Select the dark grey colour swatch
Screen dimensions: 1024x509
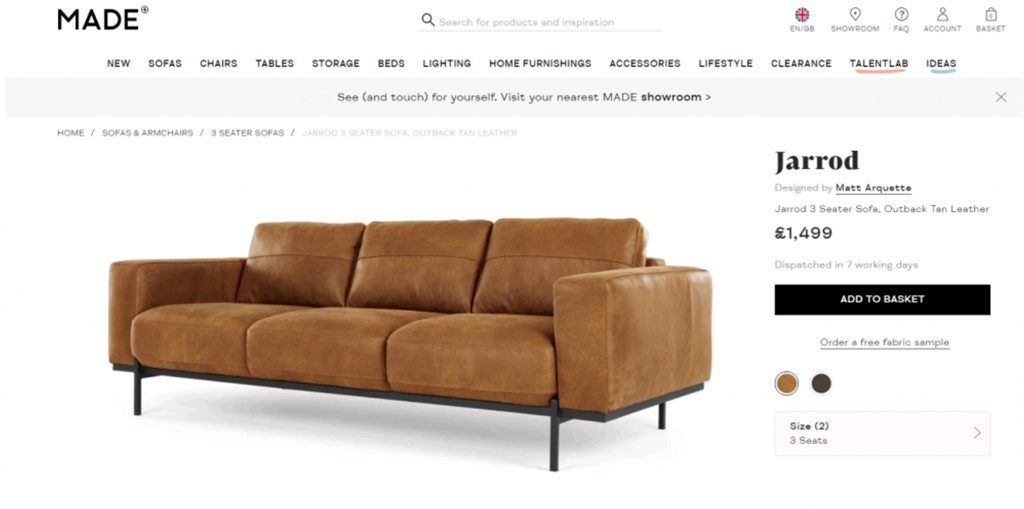[x=821, y=383]
